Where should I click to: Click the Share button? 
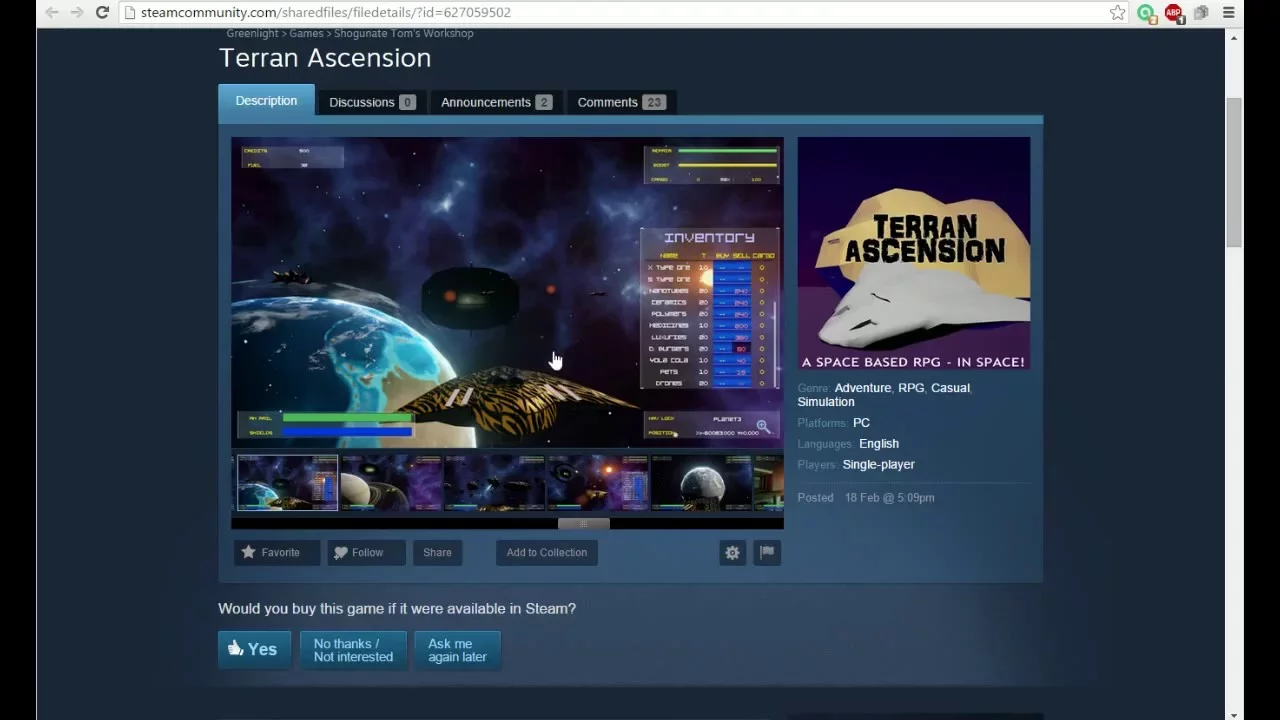point(437,552)
